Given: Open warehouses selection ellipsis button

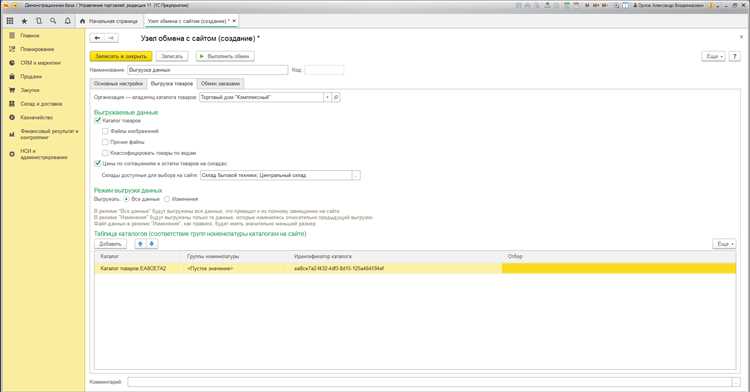Looking at the screenshot, I should 356,175.
